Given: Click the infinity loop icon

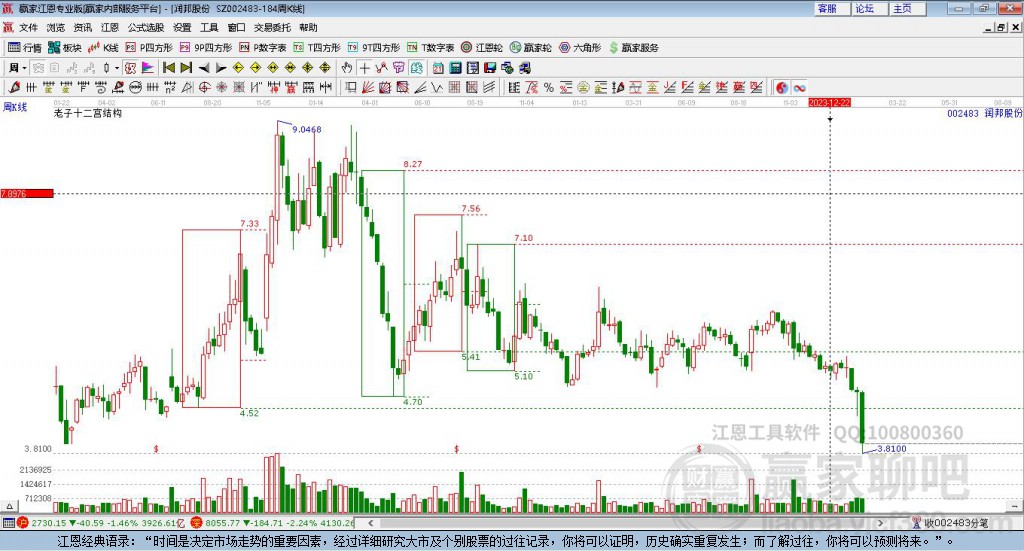Looking at the screenshot, I should (799, 87).
